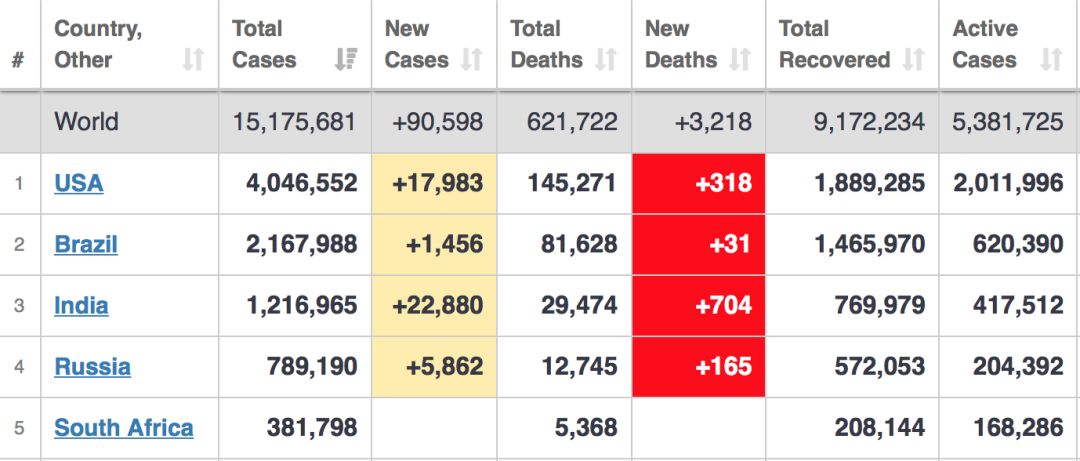Open the South Africa country link
This screenshot has width=1080, height=461.
tap(124, 428)
